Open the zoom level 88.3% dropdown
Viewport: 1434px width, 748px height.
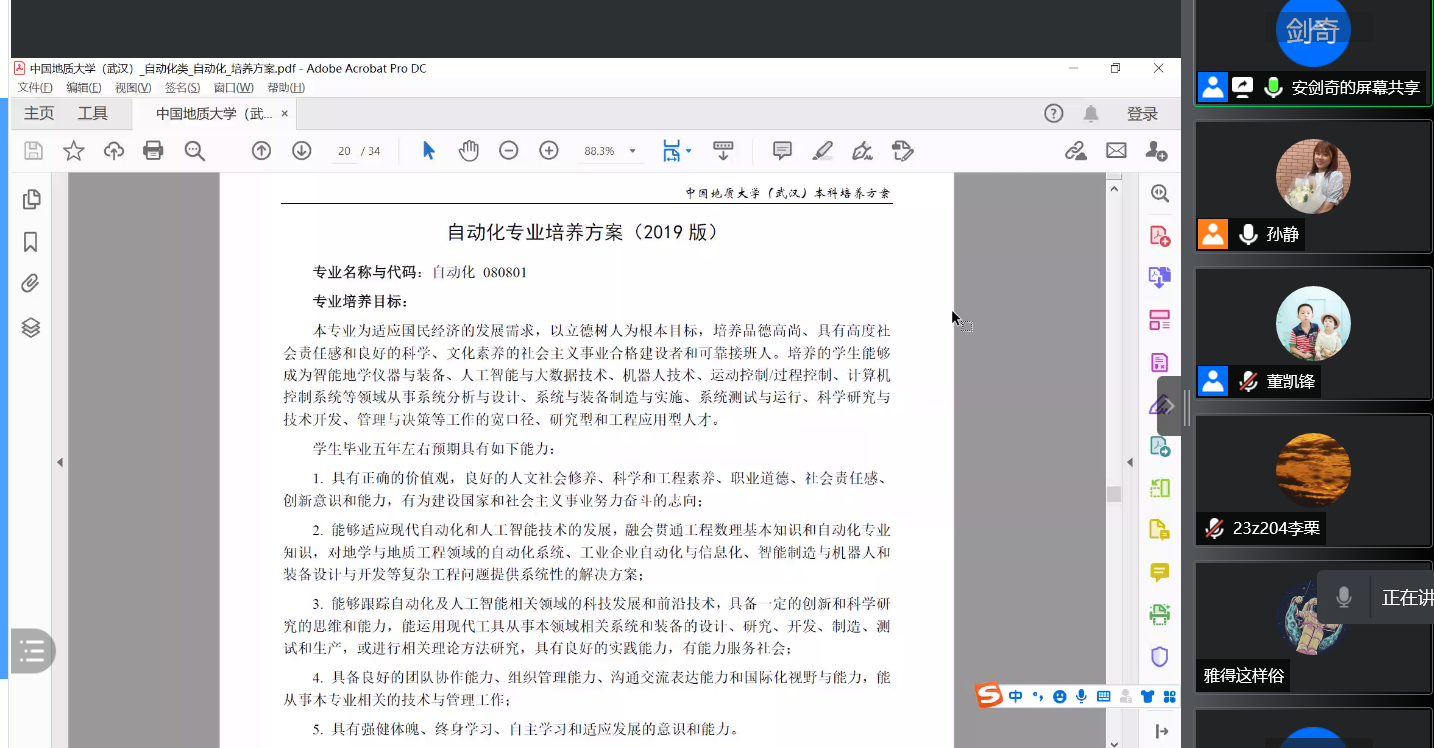tap(632, 152)
